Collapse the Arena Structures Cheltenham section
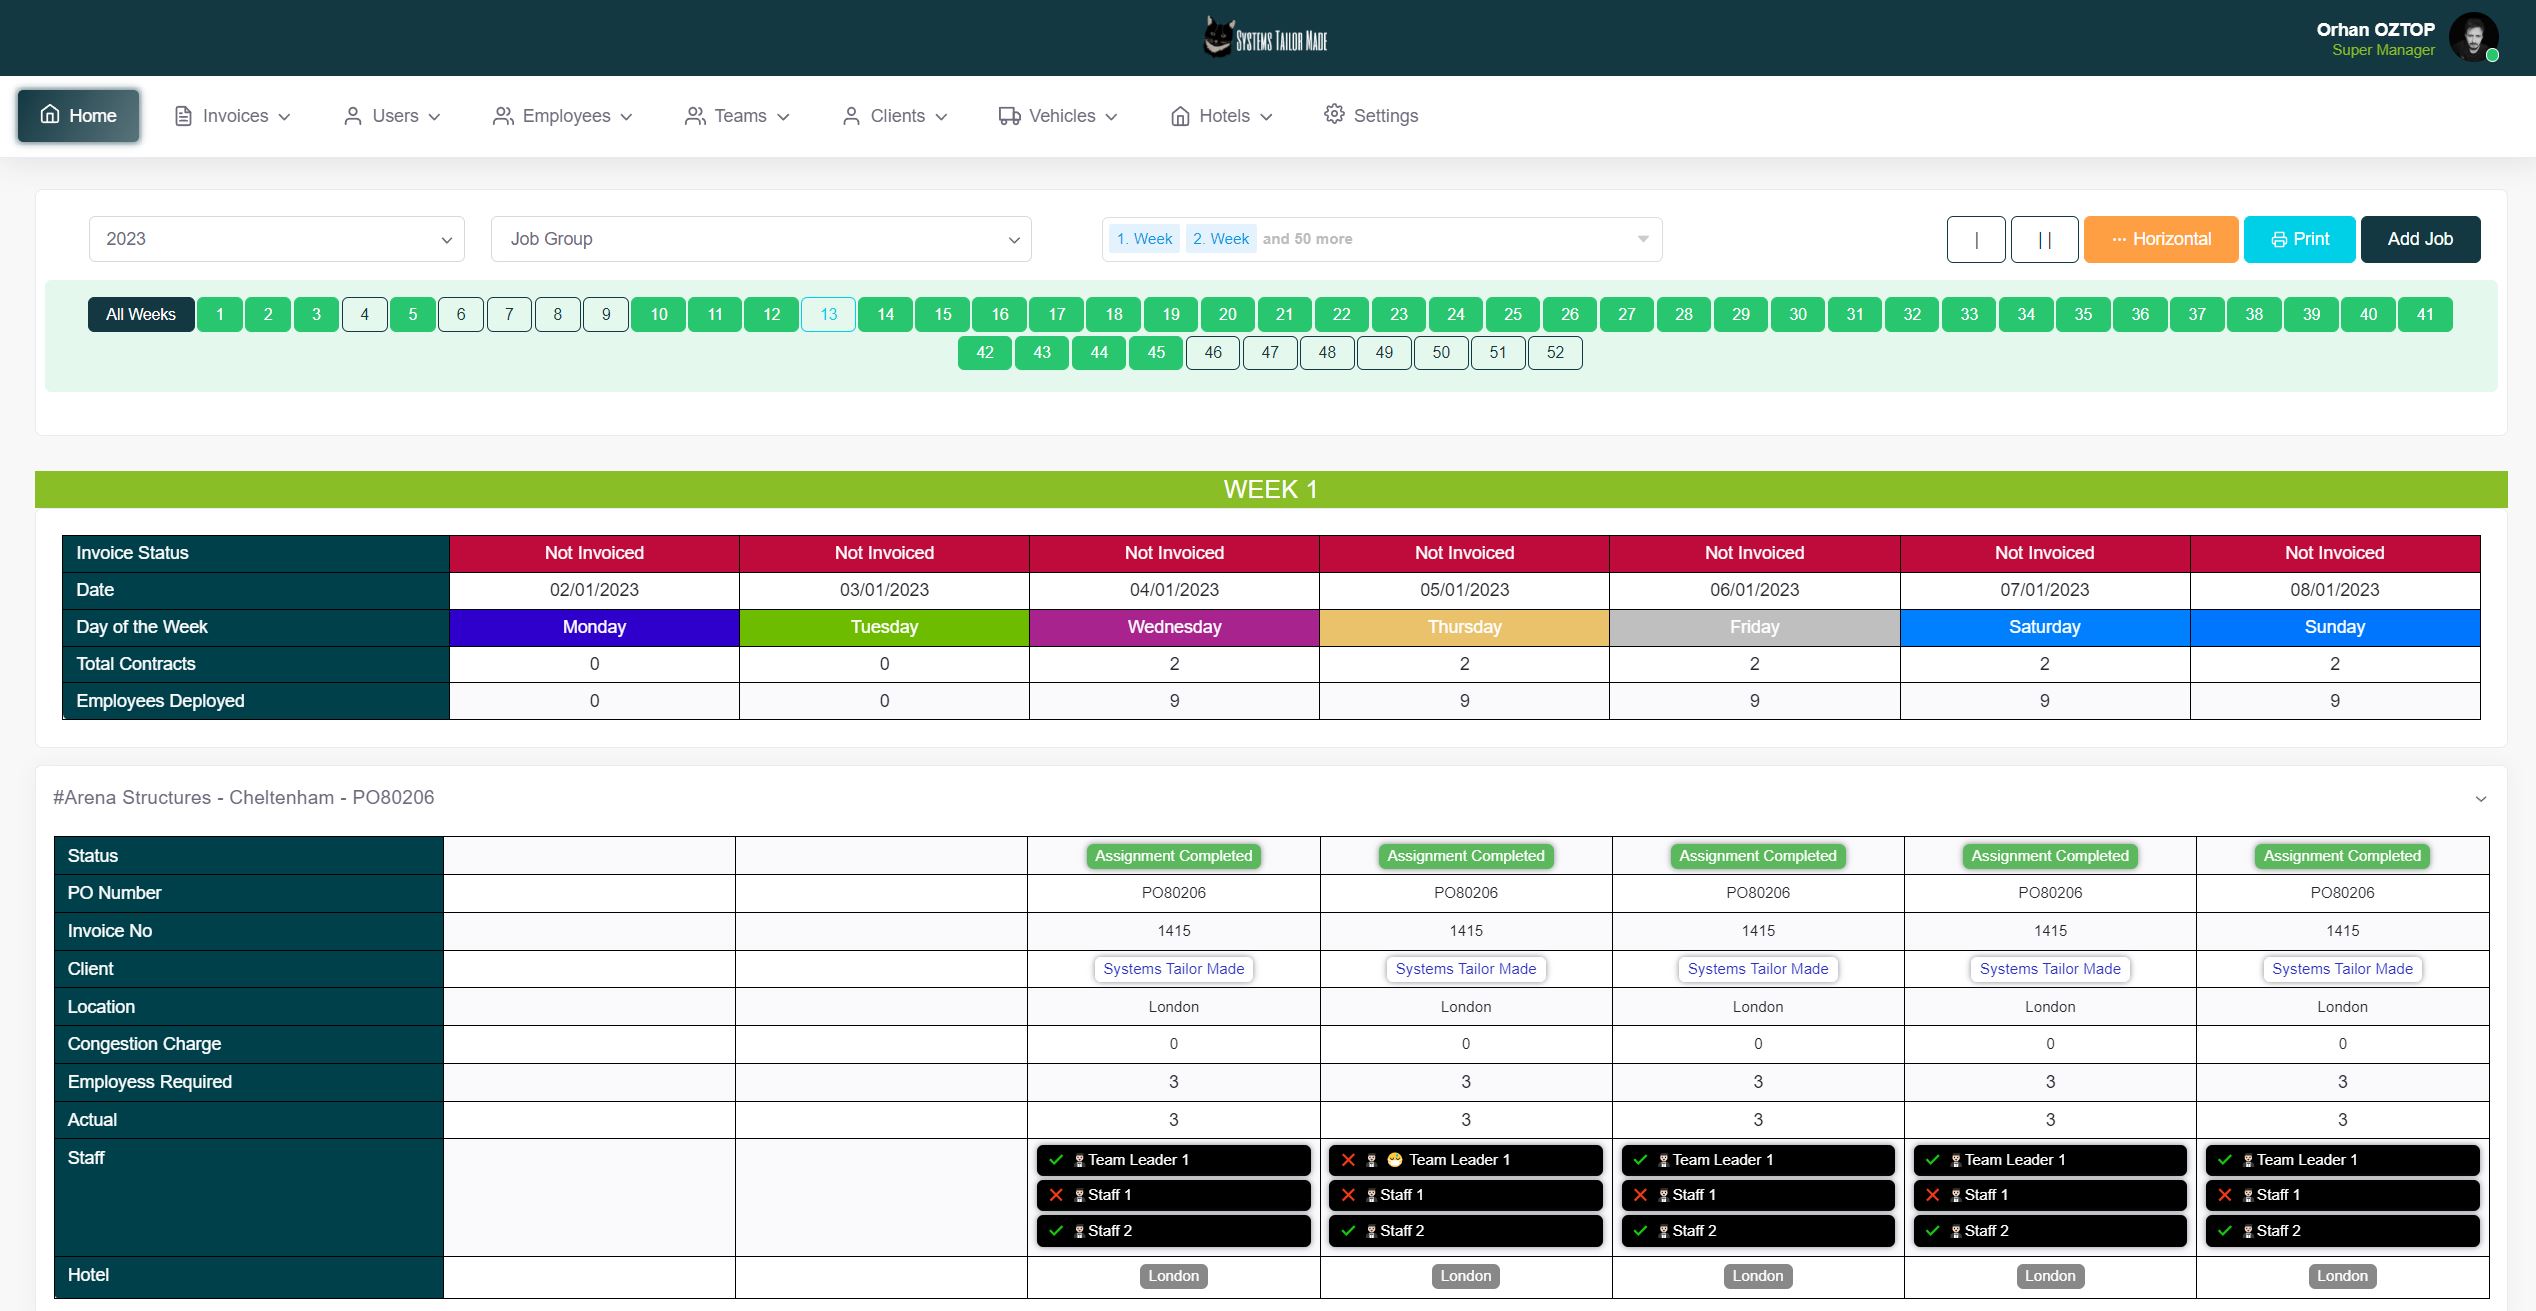 2480,798
